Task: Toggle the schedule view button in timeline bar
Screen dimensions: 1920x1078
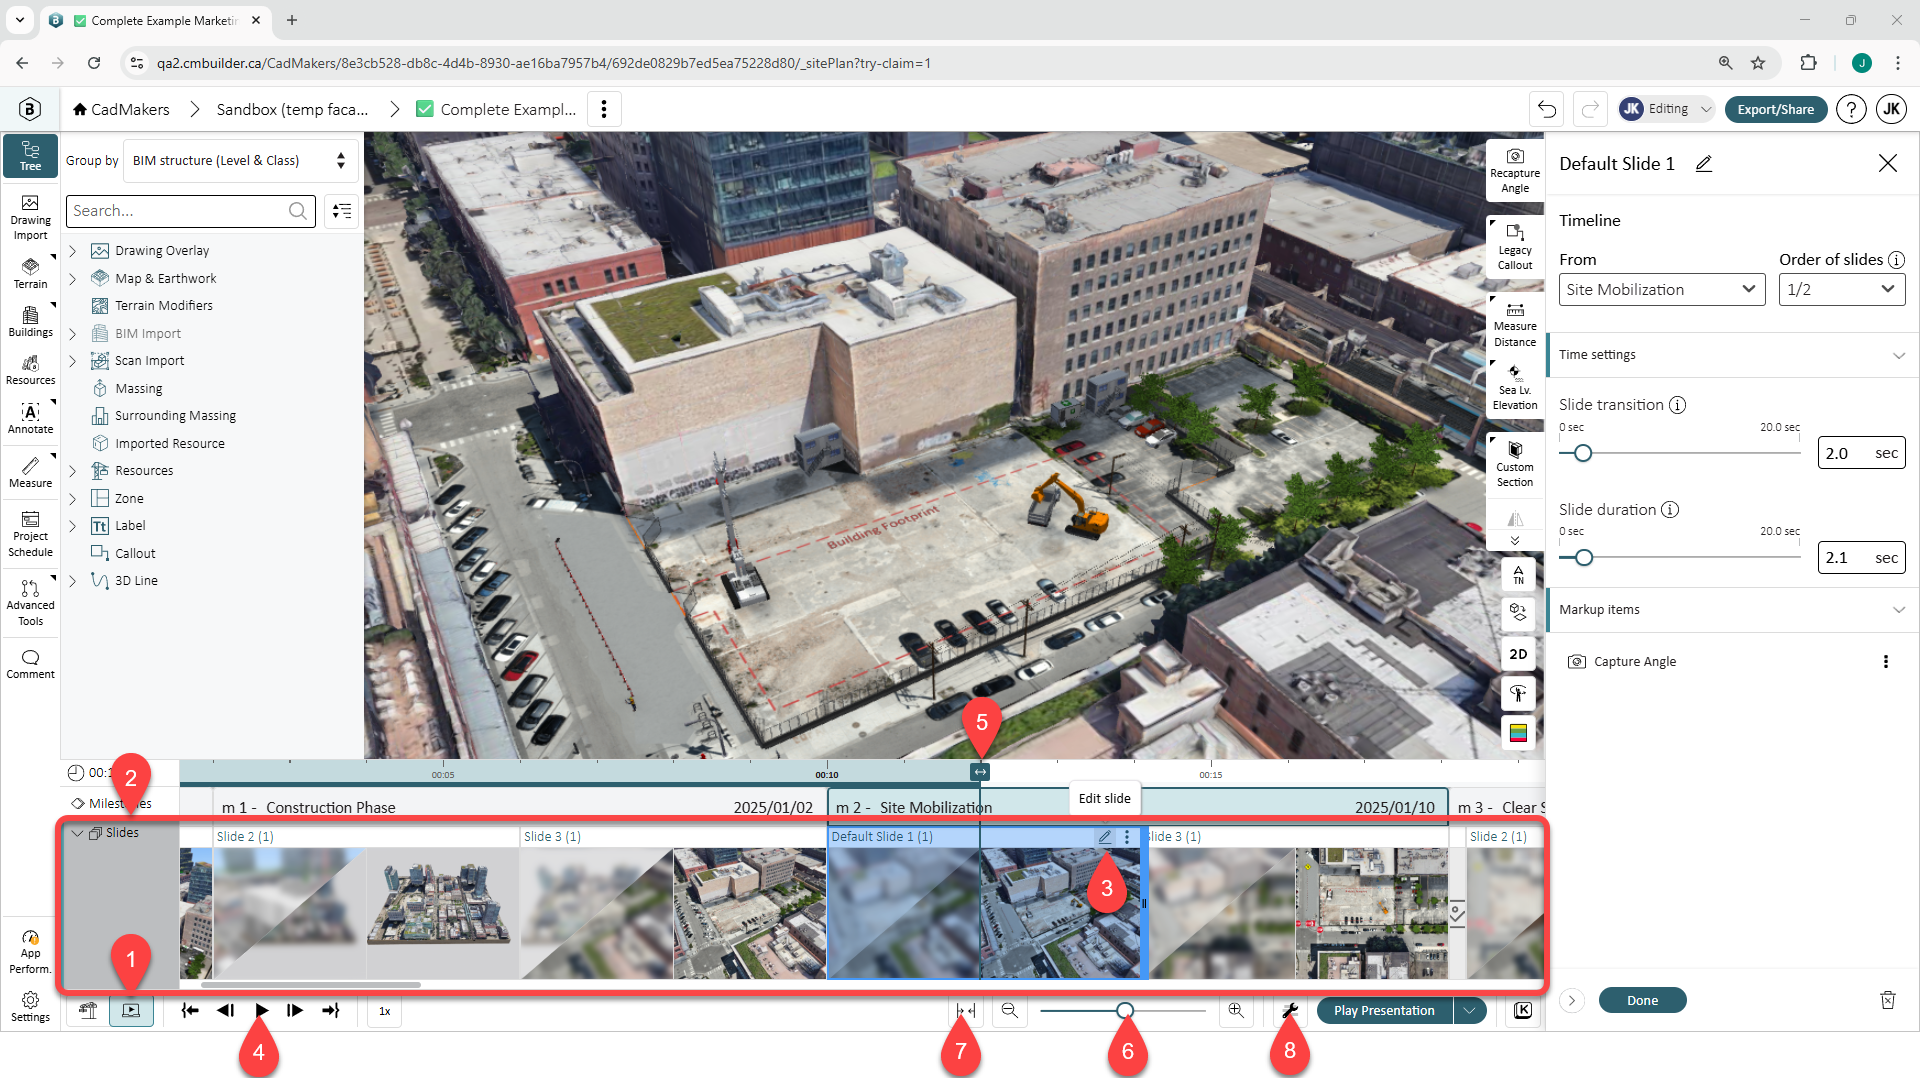Action: click(x=88, y=1011)
